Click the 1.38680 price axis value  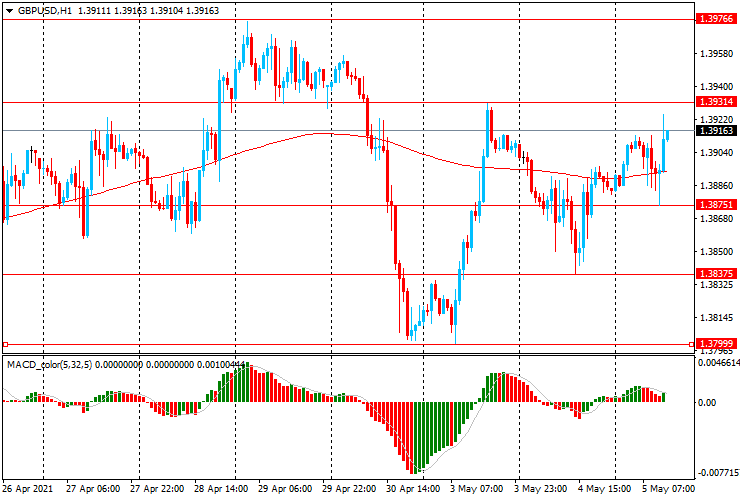(717, 219)
